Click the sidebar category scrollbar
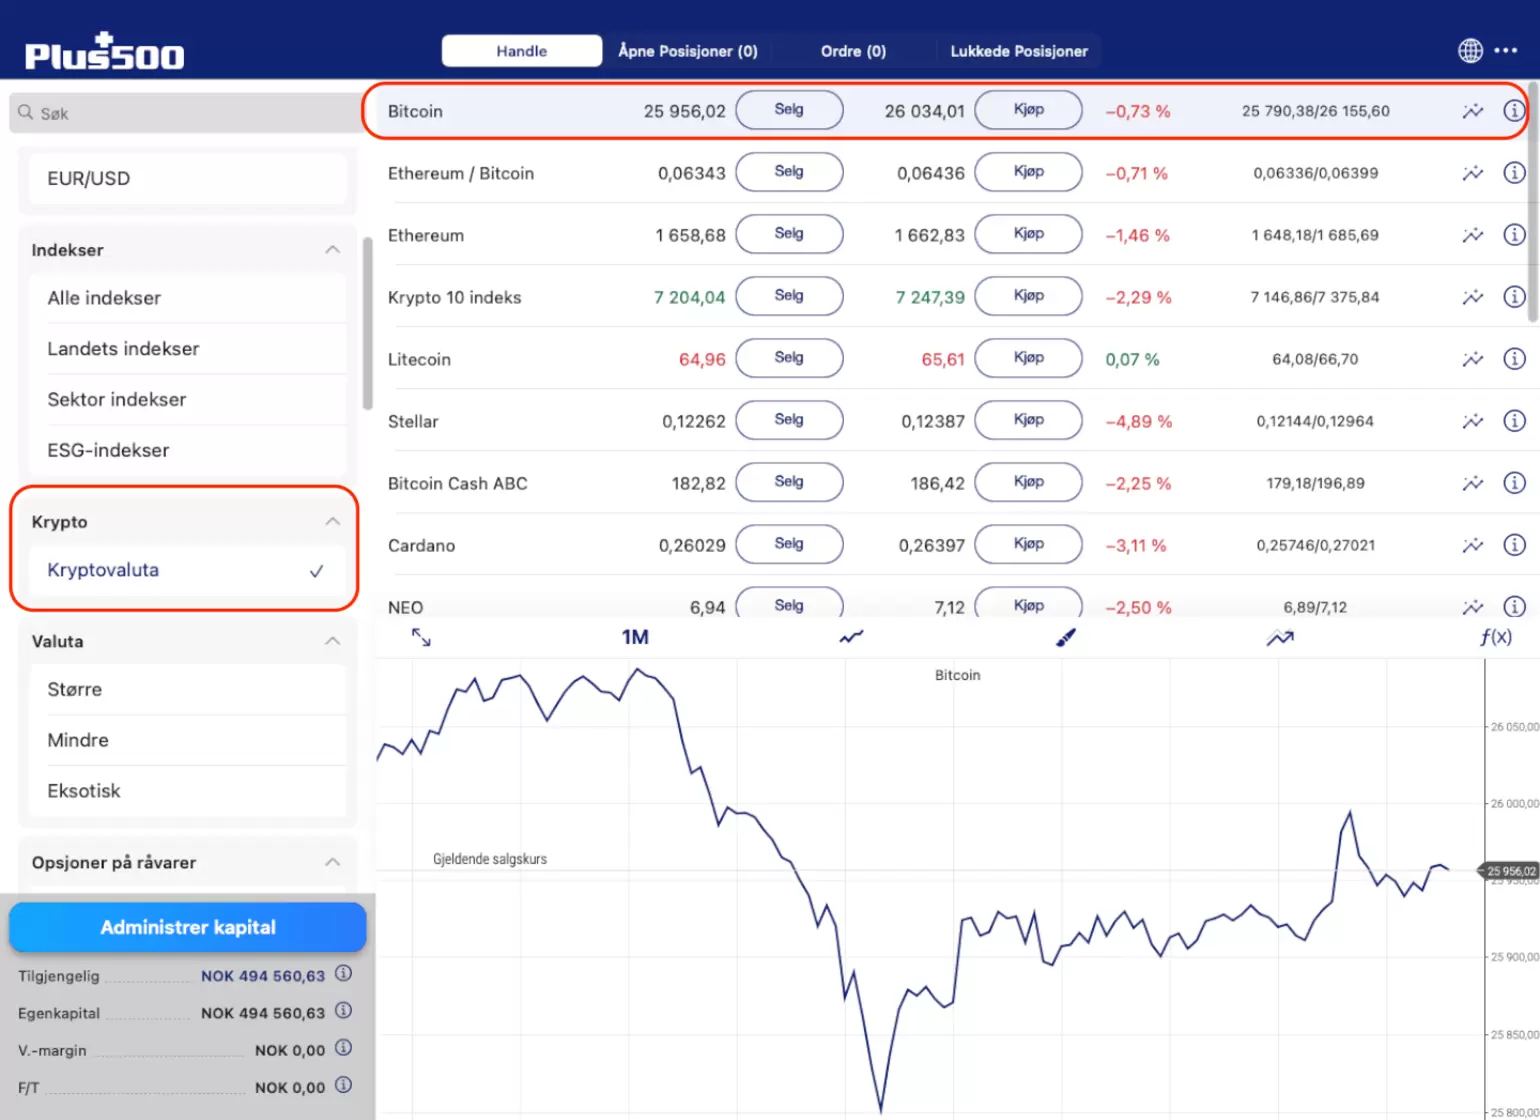The height and width of the screenshot is (1120, 1540). click(367, 323)
